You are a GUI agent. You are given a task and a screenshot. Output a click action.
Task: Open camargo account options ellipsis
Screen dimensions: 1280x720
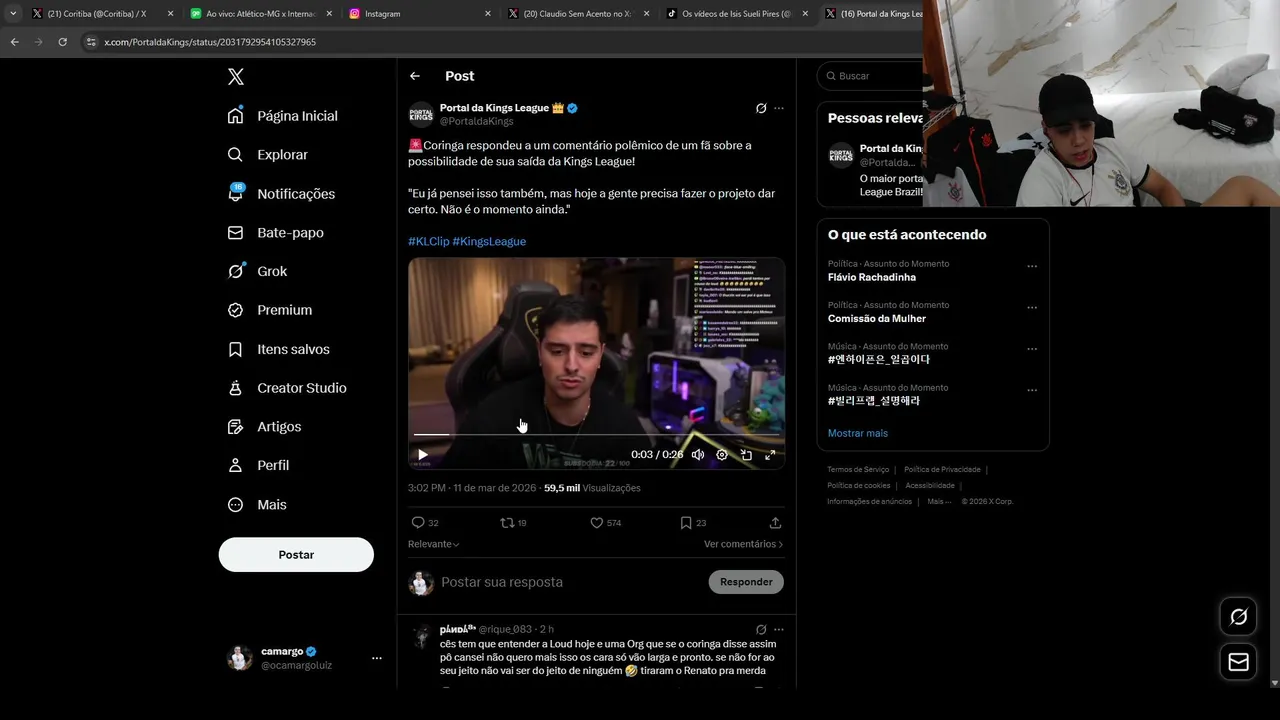point(377,658)
